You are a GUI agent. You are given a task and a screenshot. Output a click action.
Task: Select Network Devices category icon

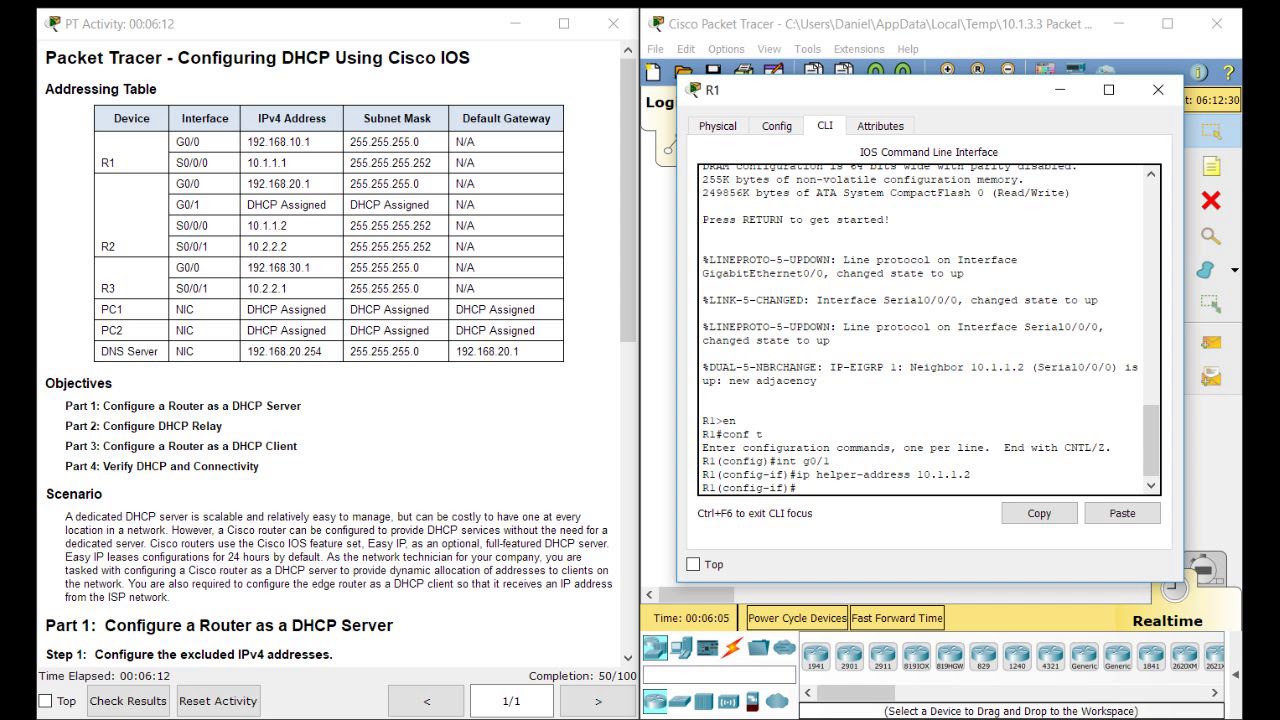[655, 648]
